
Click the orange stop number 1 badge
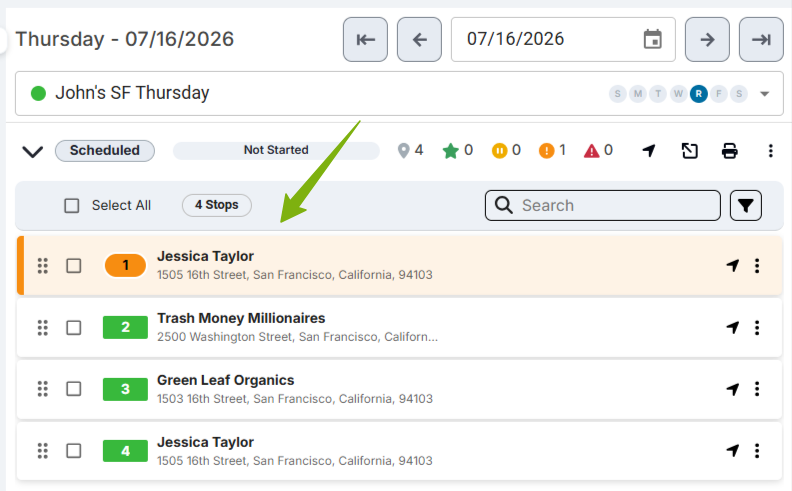(x=125, y=266)
